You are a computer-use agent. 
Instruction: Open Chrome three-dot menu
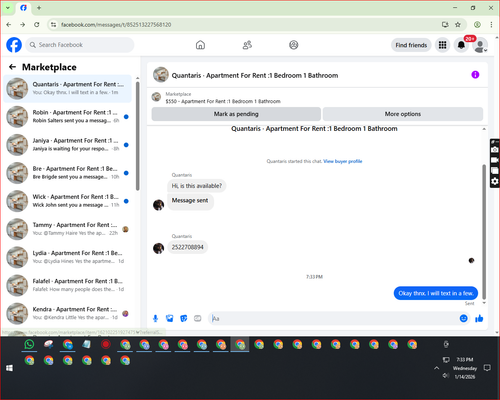[x=491, y=25]
